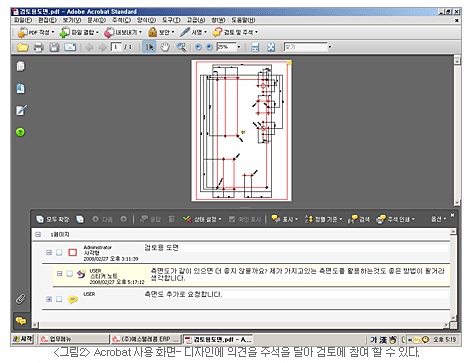470x363 pixels.
Task: Open Set Status (상태 설정) dropdown
Action: [x=202, y=219]
